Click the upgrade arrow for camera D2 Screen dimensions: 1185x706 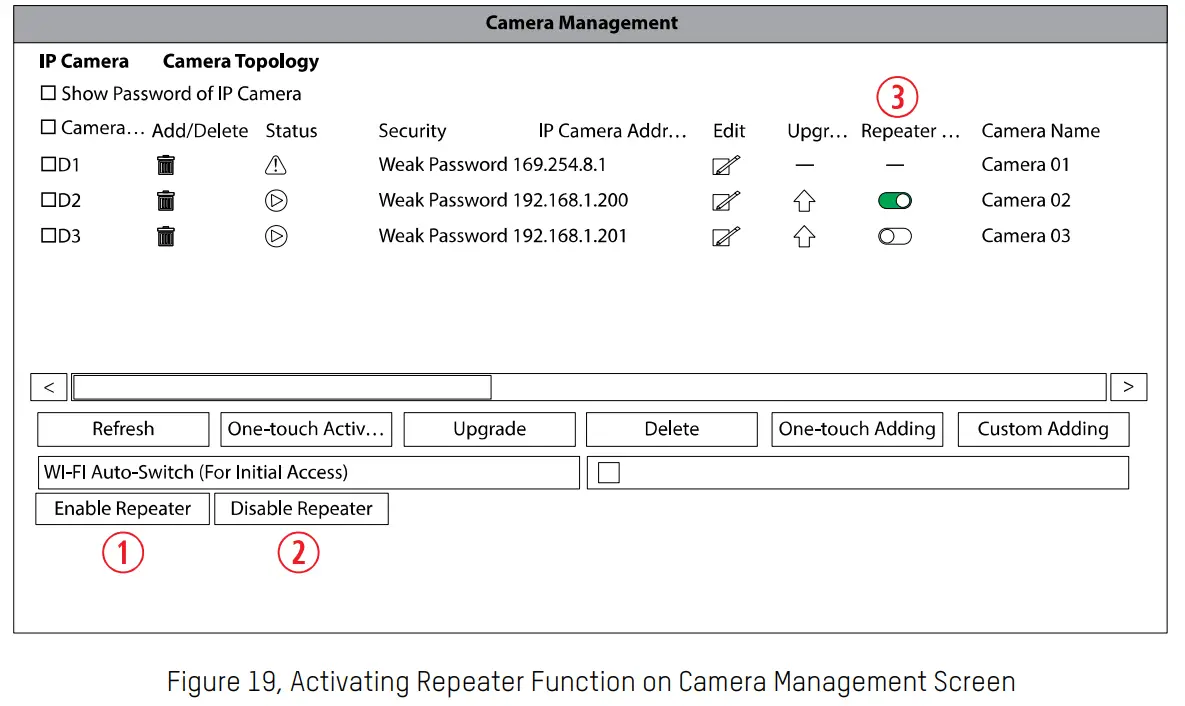(804, 200)
